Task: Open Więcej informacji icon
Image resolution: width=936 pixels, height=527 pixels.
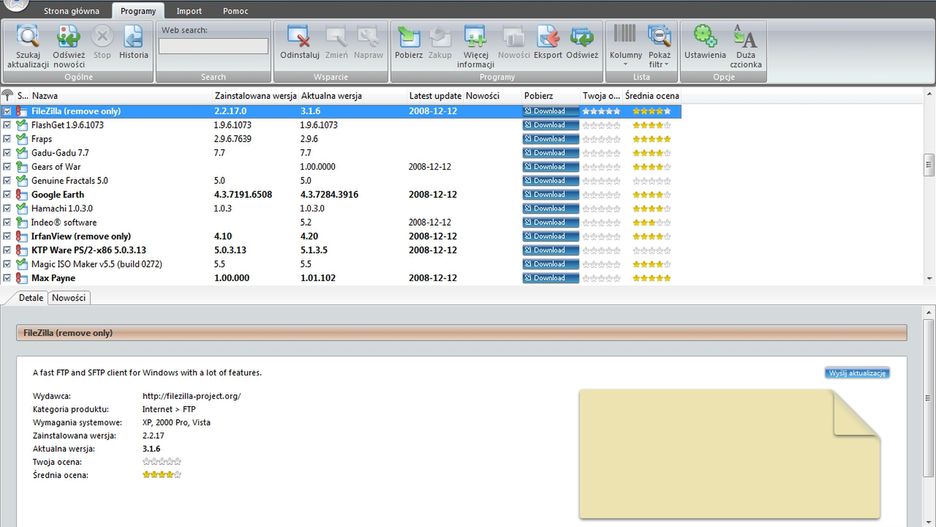Action: coord(475,38)
